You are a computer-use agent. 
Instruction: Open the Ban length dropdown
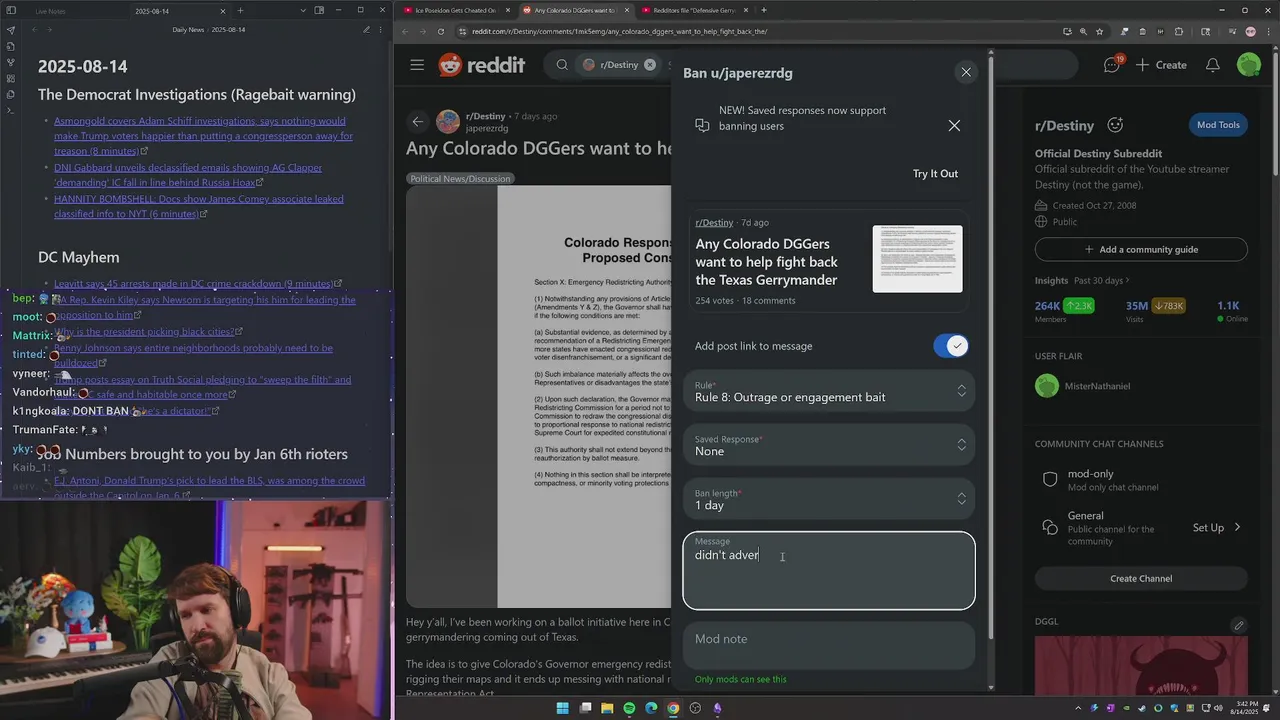(829, 499)
